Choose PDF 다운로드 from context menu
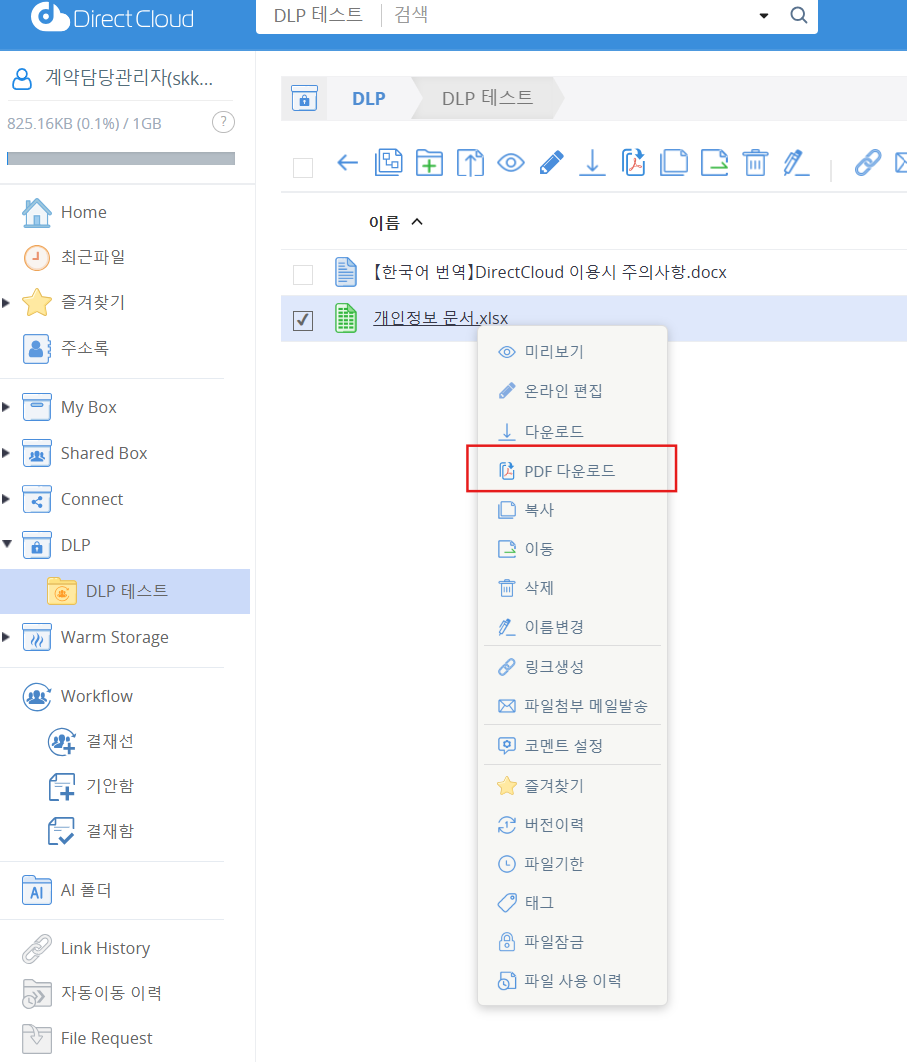The height and width of the screenshot is (1062, 907). (x=572, y=471)
